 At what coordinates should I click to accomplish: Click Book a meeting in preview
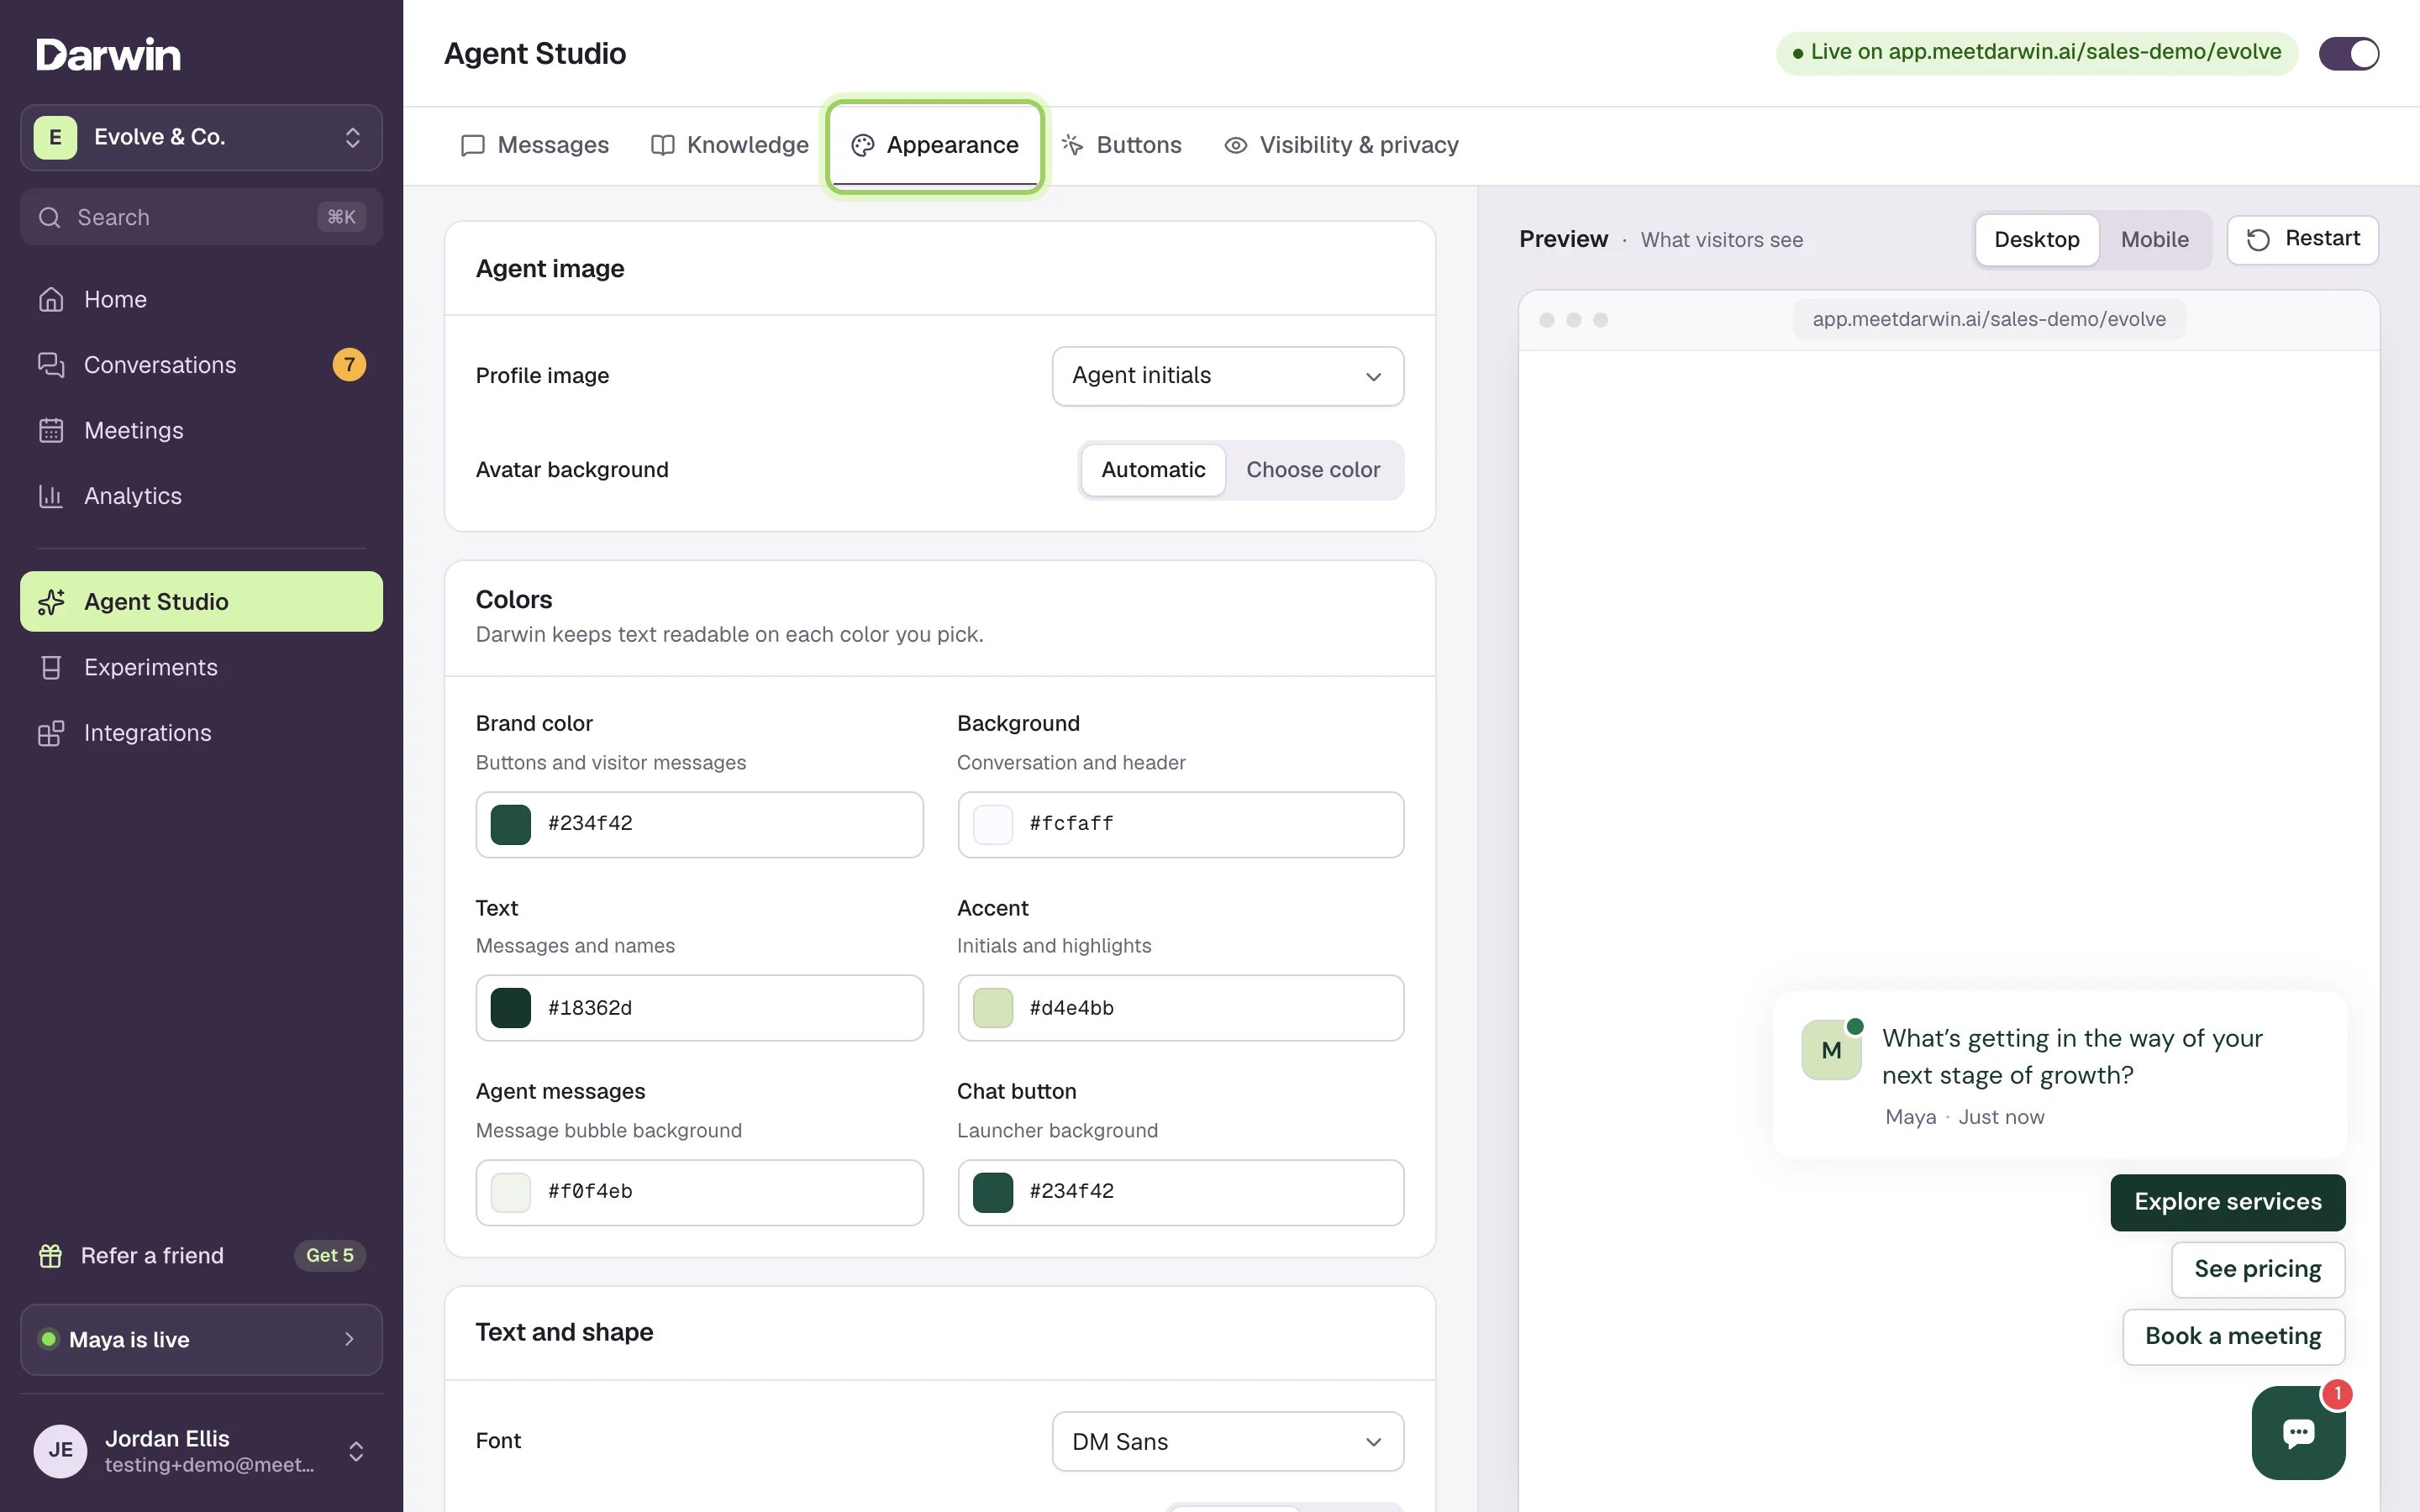pyautogui.click(x=2233, y=1337)
